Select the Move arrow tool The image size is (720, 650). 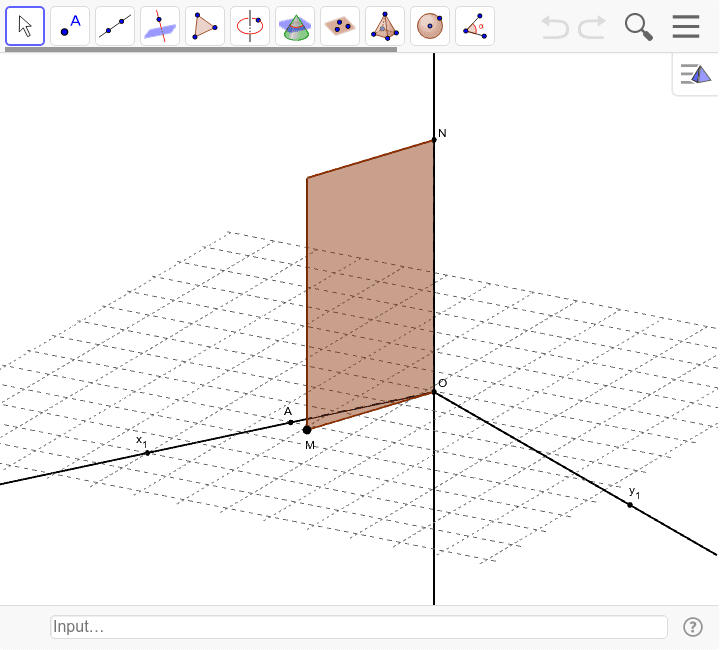point(25,26)
